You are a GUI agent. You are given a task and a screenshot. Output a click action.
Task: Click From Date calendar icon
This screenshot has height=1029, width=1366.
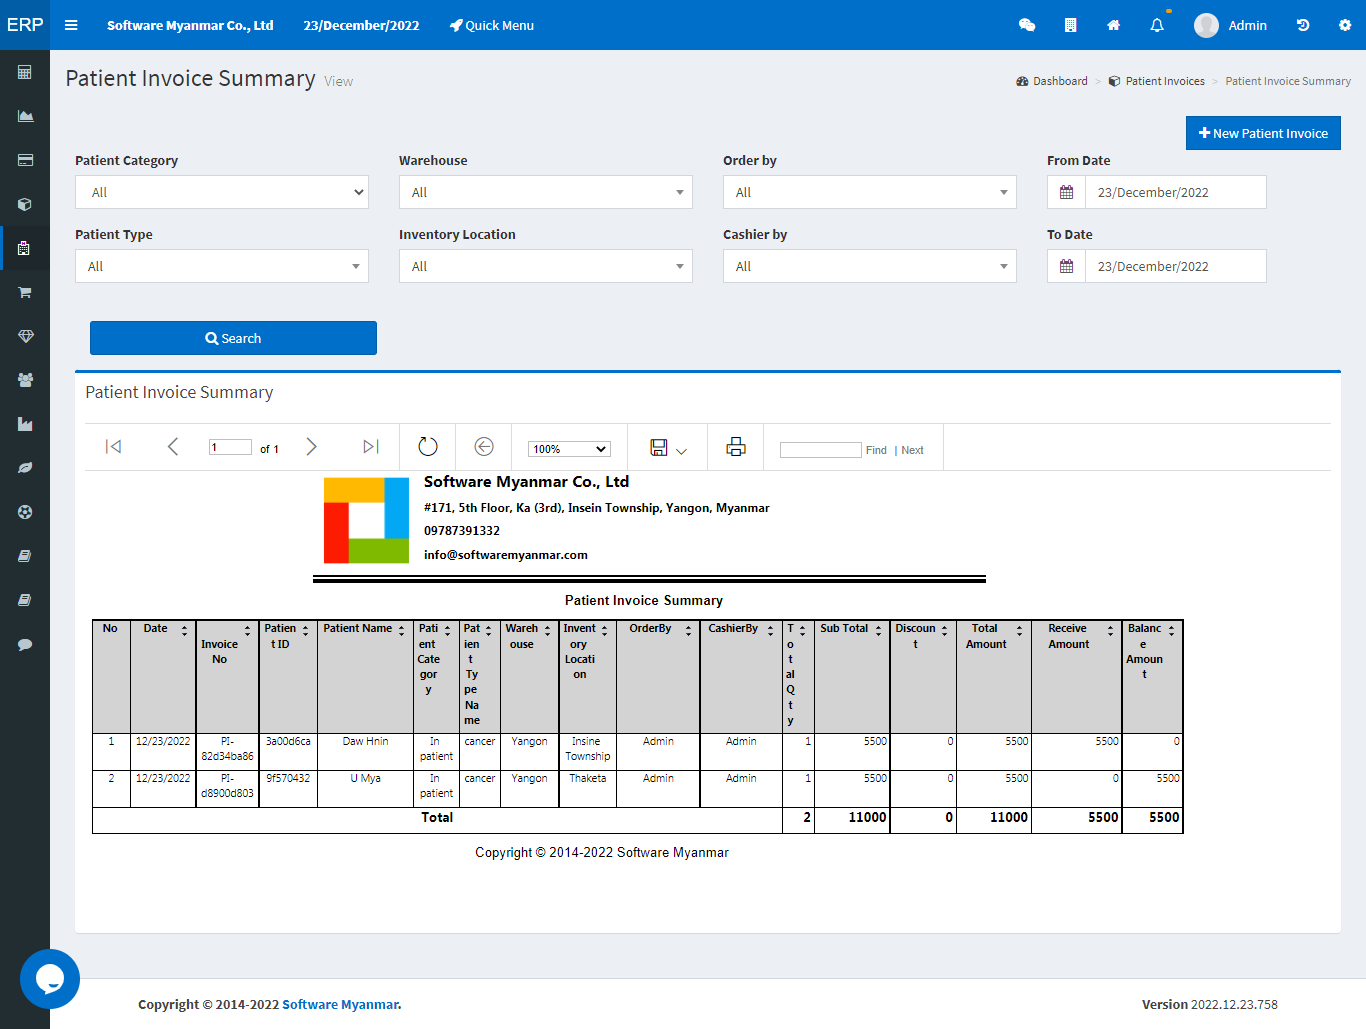tap(1066, 192)
